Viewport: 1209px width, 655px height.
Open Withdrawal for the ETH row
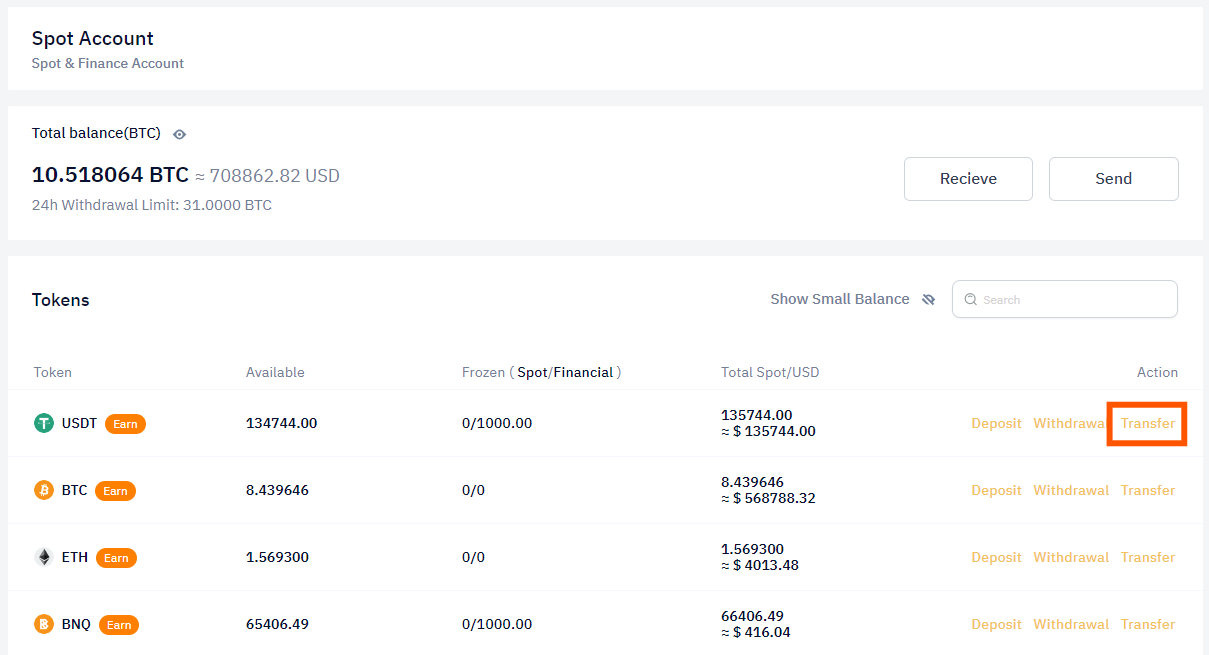[x=1070, y=557]
